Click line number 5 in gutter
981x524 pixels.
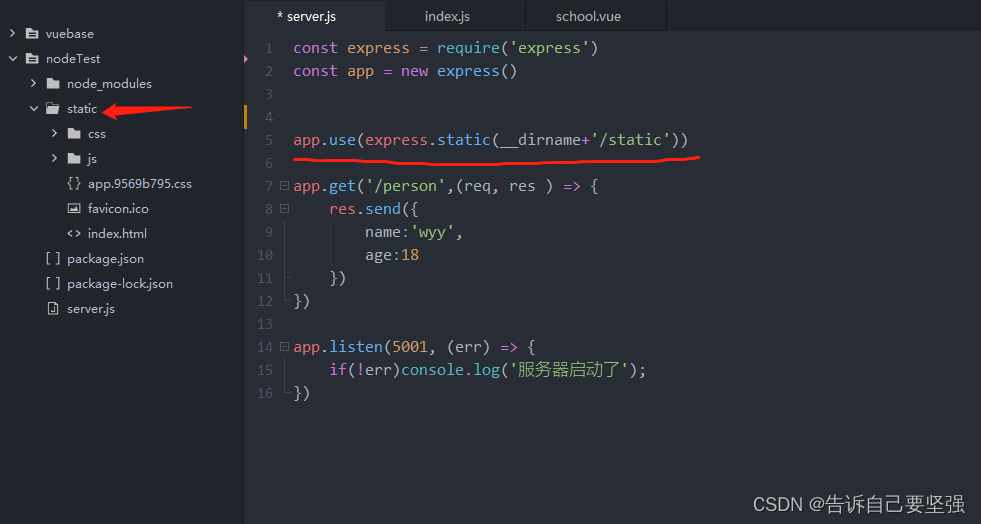click(268, 140)
